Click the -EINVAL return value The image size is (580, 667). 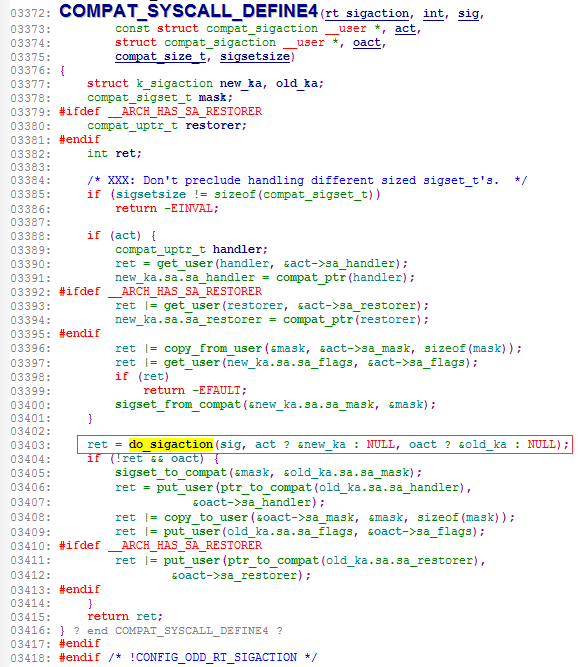point(188,208)
